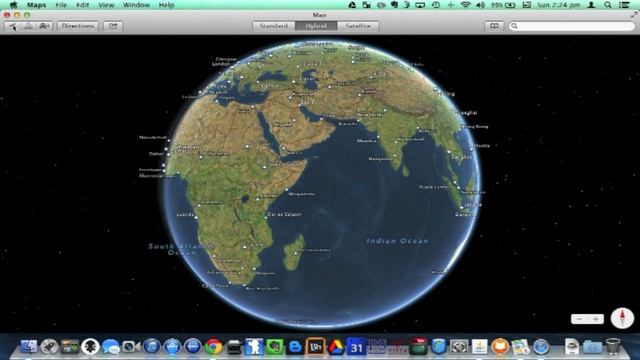
Task: Open the Wi-Fi status menu
Action: [x=465, y=5]
